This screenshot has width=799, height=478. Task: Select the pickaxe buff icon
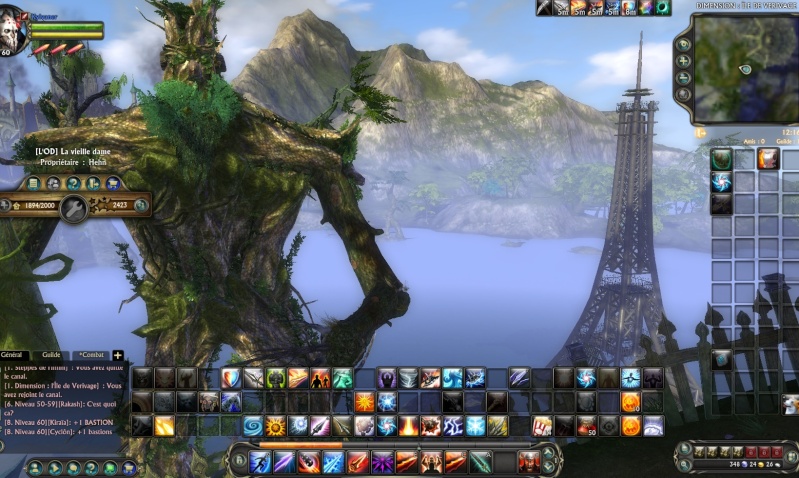click(x=544, y=8)
